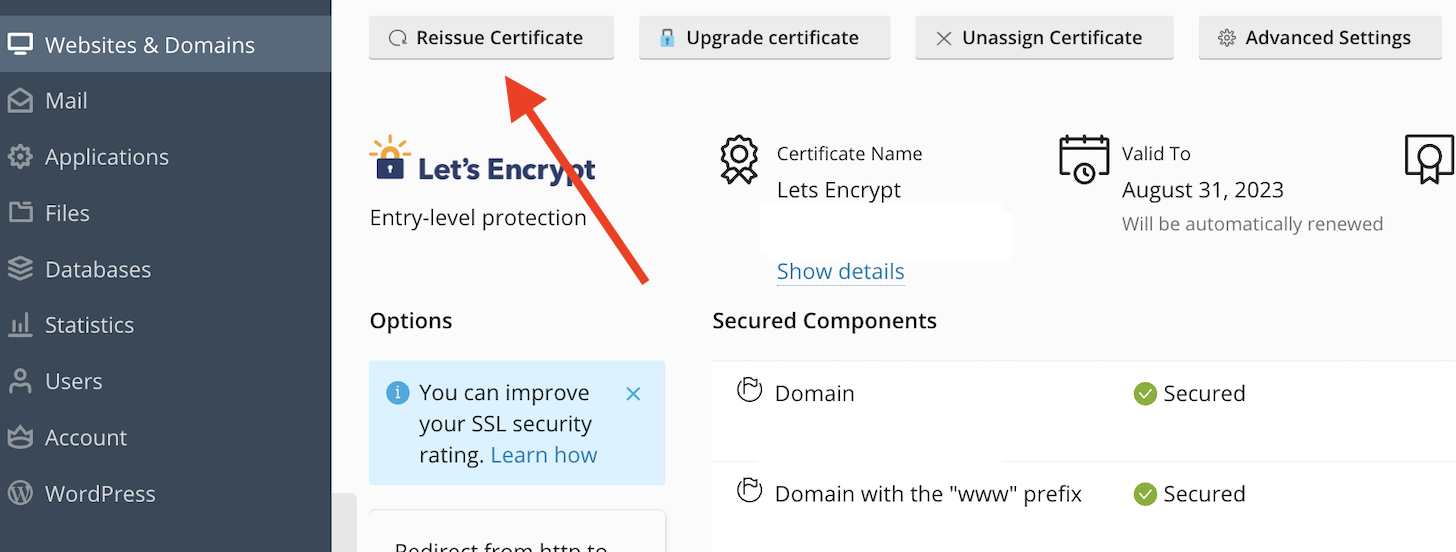The image size is (1456, 552).
Task: Click the green check for www prefix Secured
Action: tap(1145, 494)
